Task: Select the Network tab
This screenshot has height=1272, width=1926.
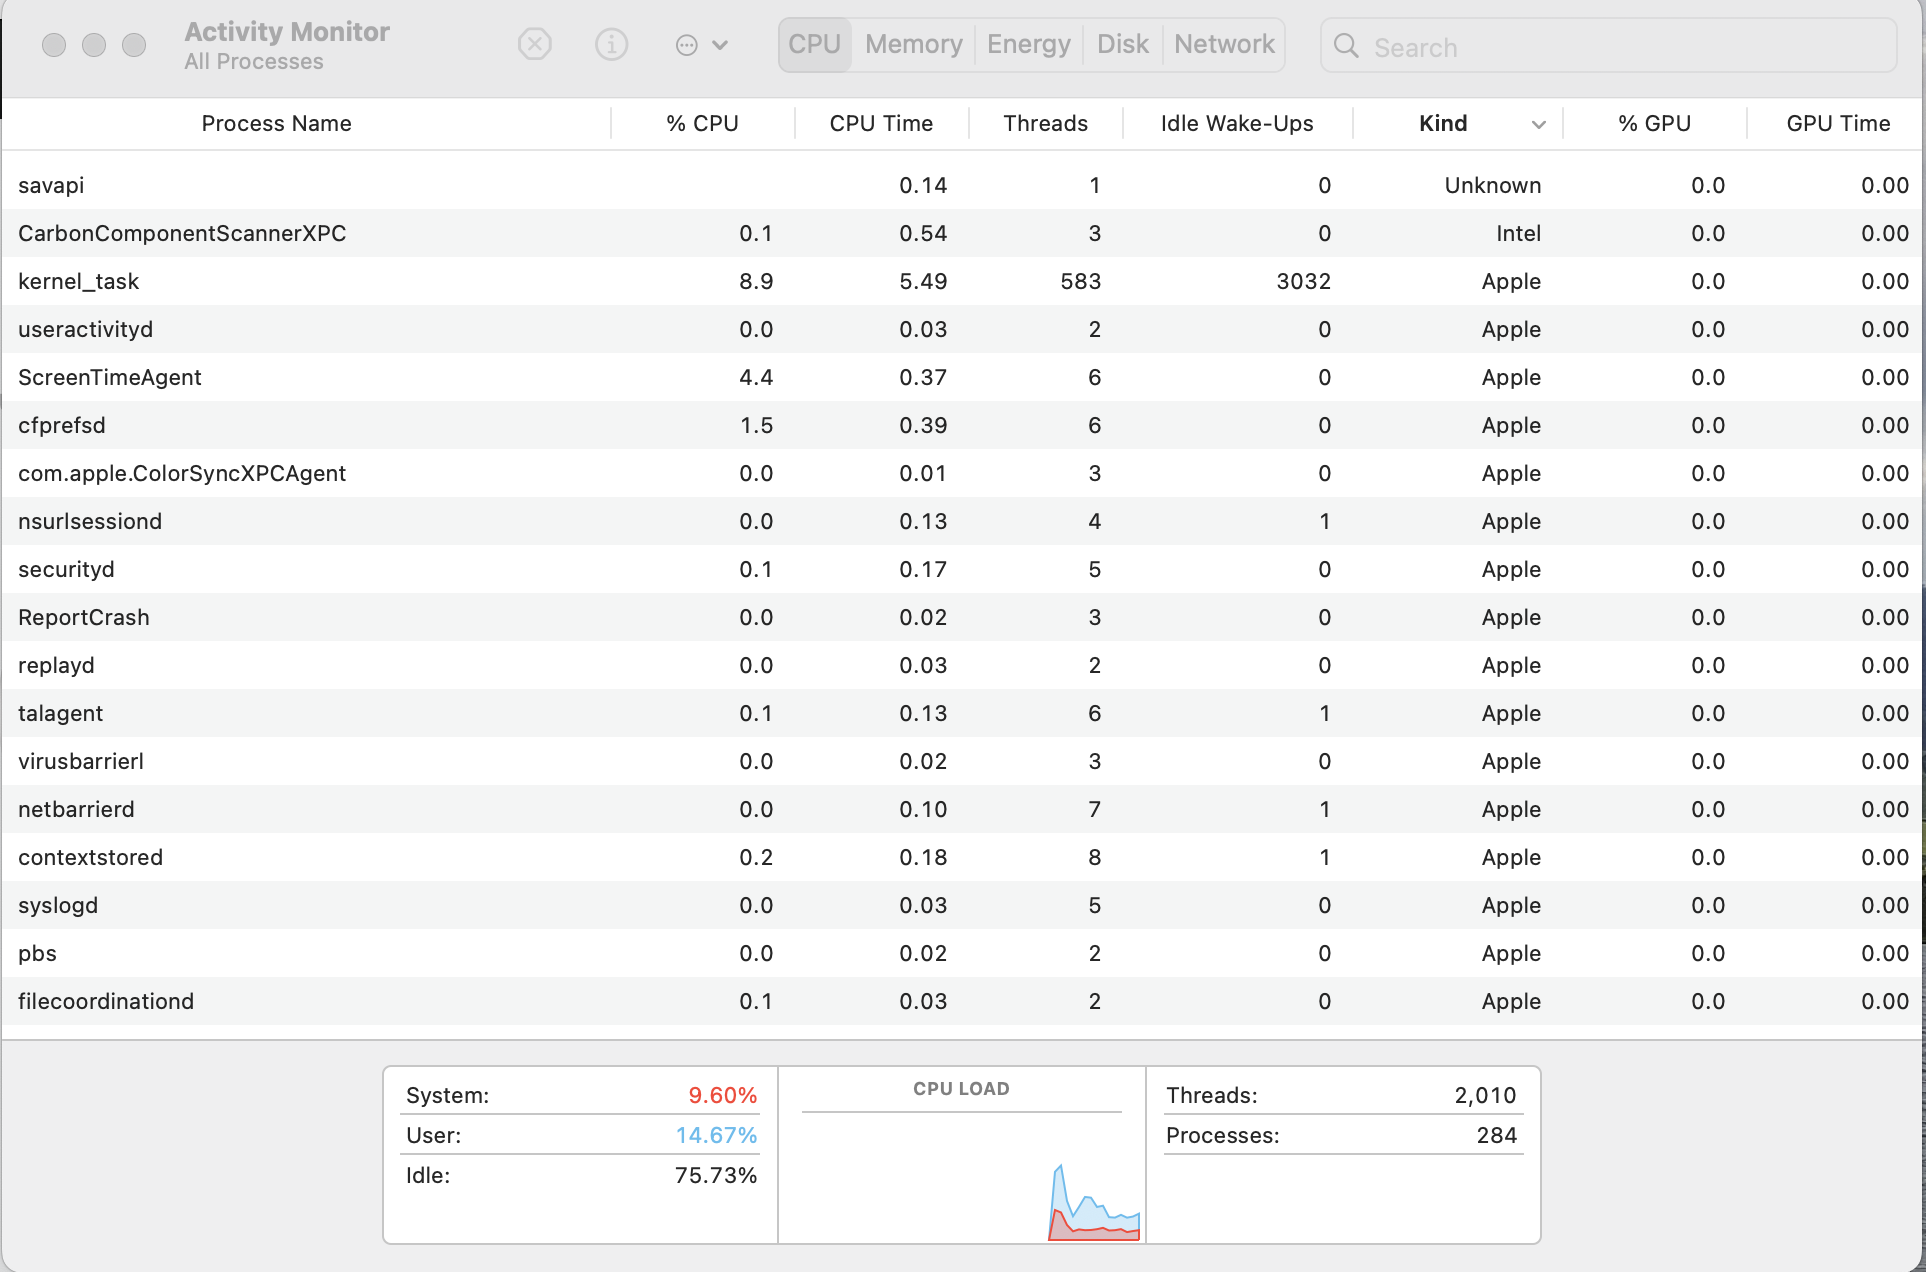Action: [x=1224, y=45]
